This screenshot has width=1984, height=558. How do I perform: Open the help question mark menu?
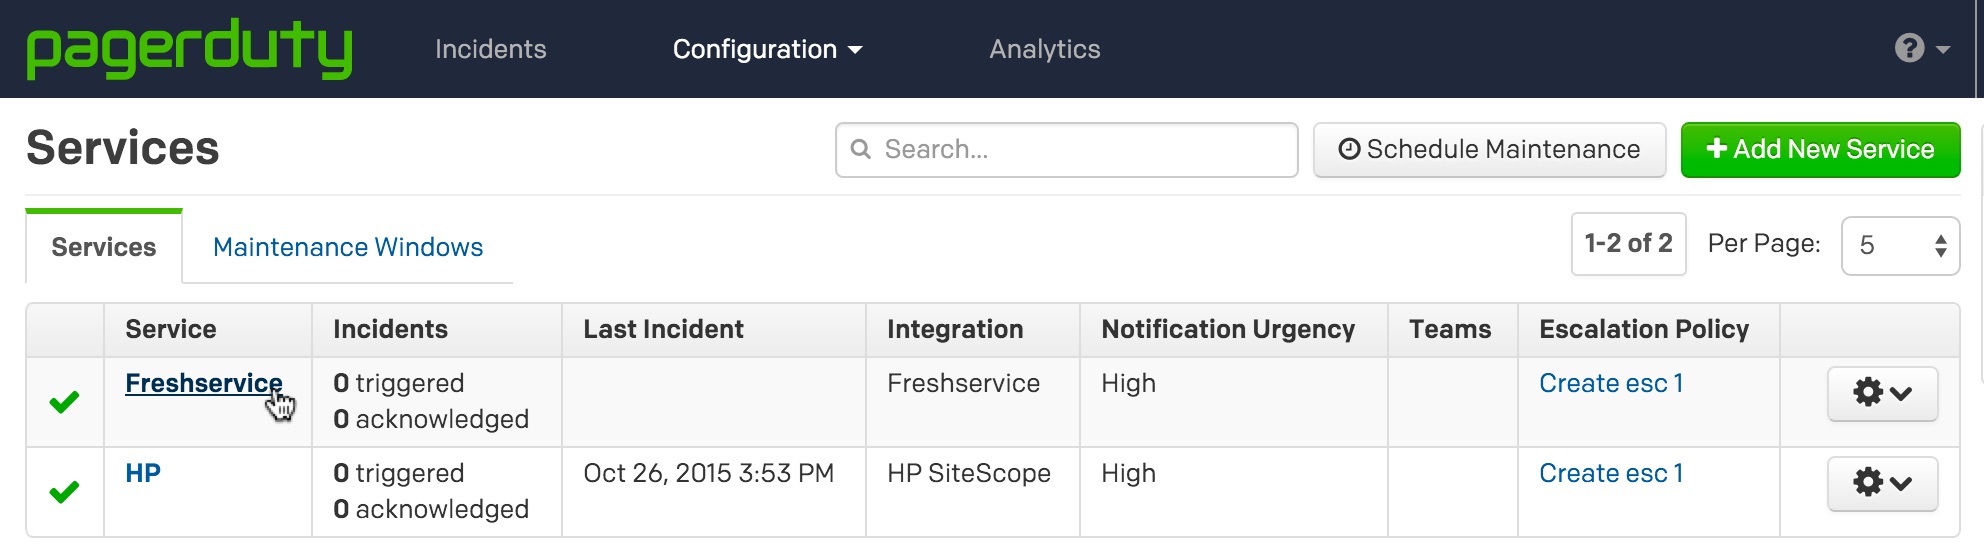[x=1921, y=48]
